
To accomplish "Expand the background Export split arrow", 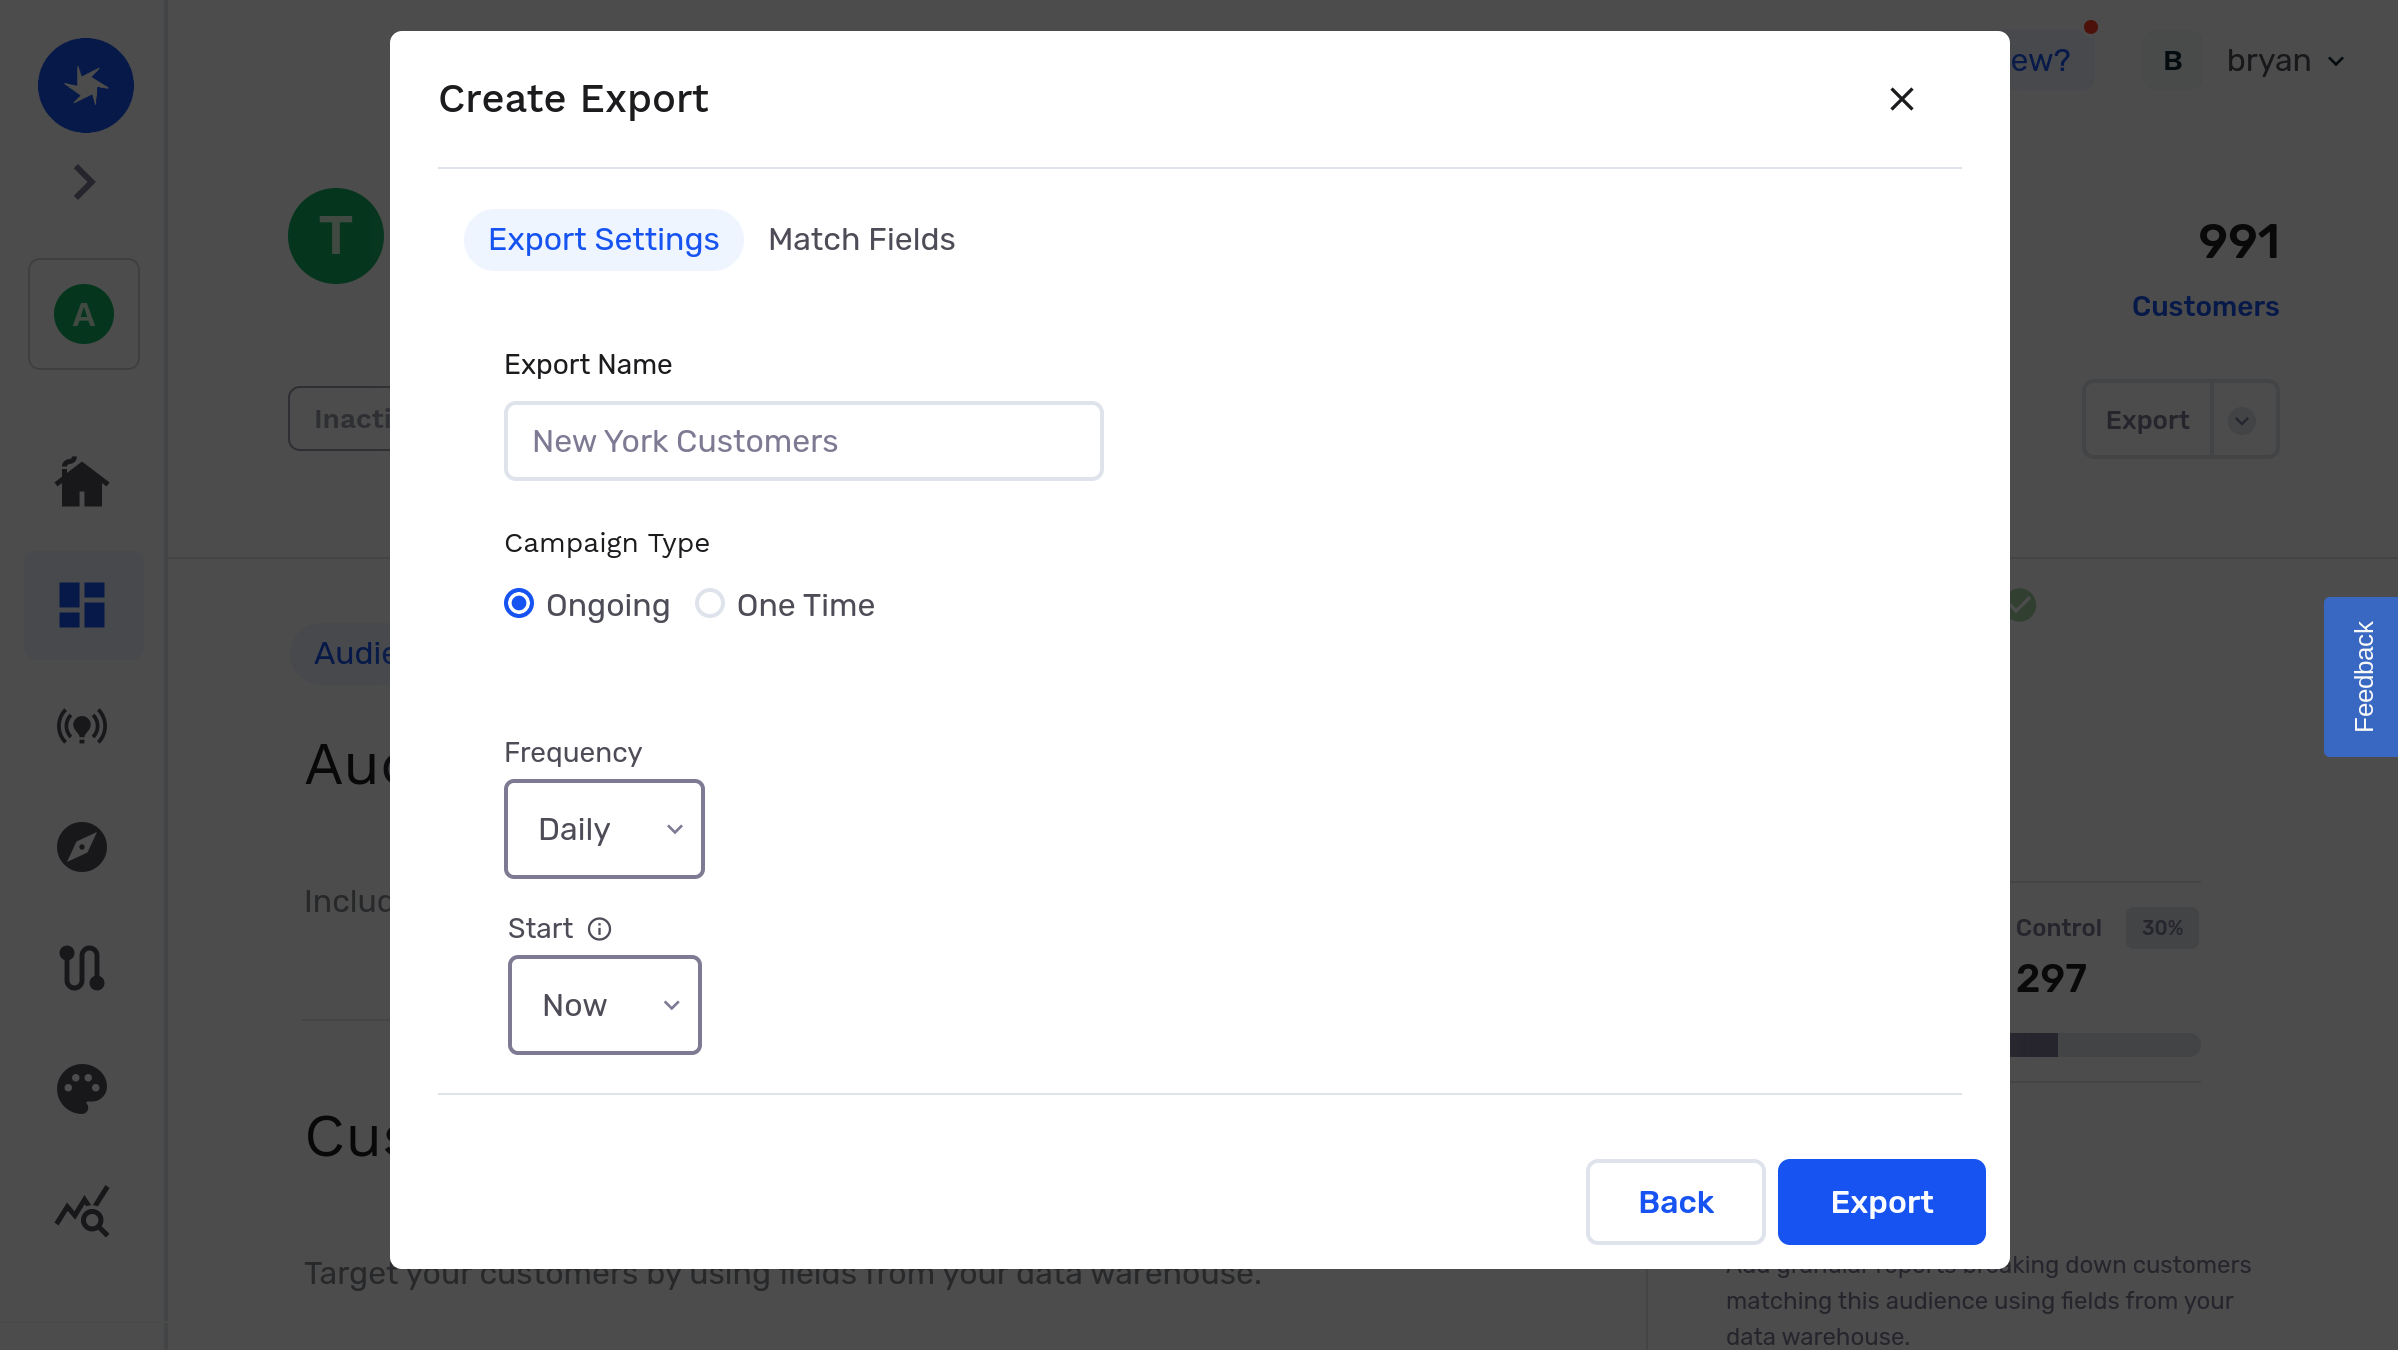I will click(x=2242, y=420).
